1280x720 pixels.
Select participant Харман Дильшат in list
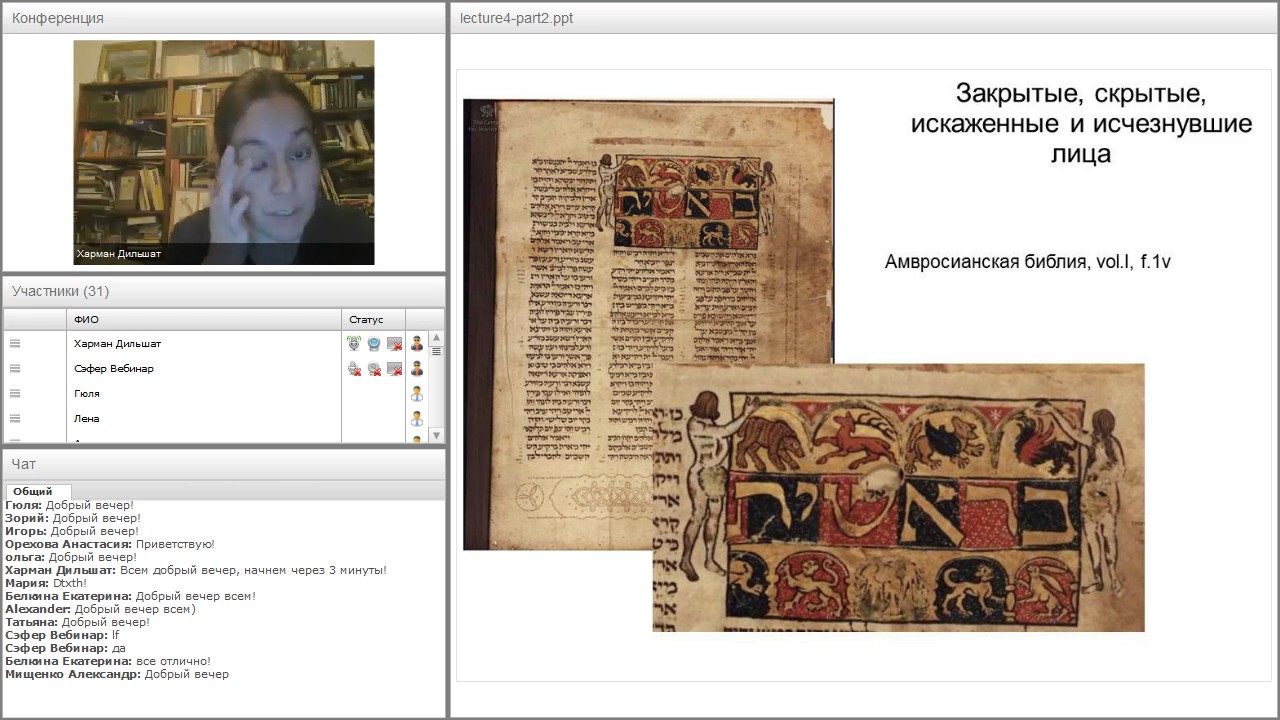point(118,343)
